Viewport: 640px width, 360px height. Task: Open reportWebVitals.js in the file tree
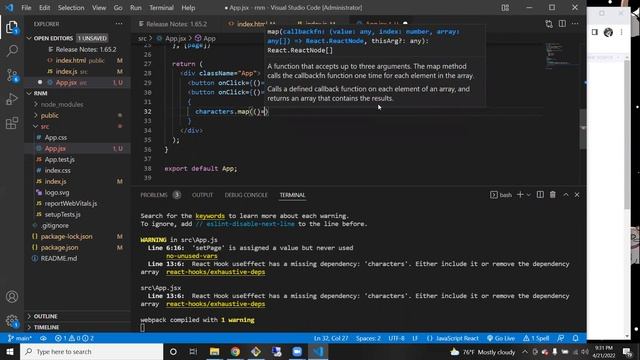pos(71,203)
